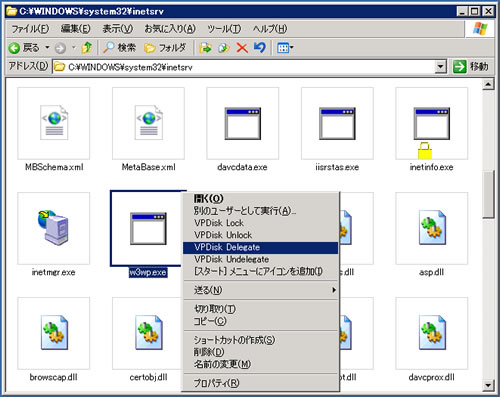Select the certobj.dll file icon
The image size is (500, 397).
tap(148, 333)
